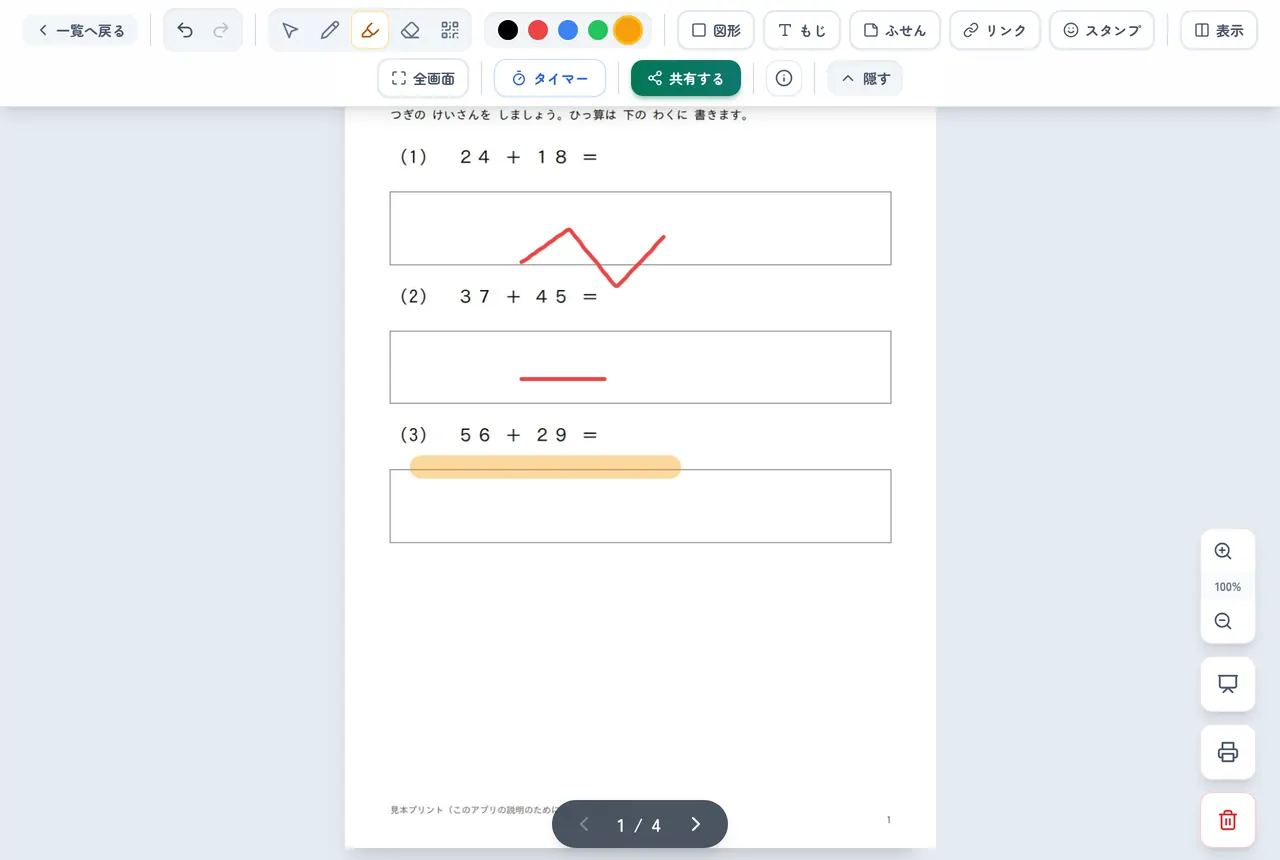The width and height of the screenshot is (1280, 860).
Task: Select the arrow pointer tool
Action: [290, 30]
